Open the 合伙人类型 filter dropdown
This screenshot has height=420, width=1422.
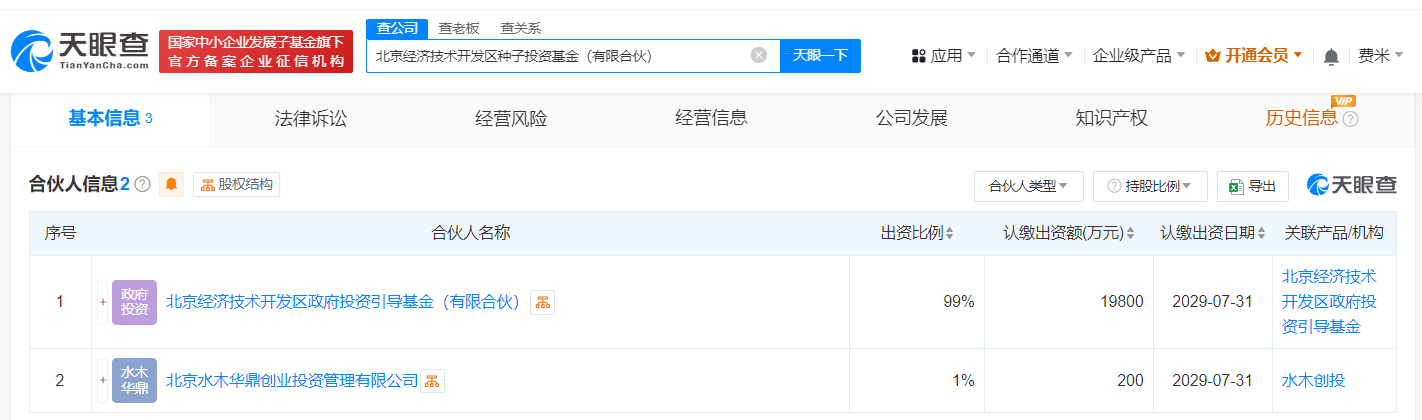point(1028,186)
